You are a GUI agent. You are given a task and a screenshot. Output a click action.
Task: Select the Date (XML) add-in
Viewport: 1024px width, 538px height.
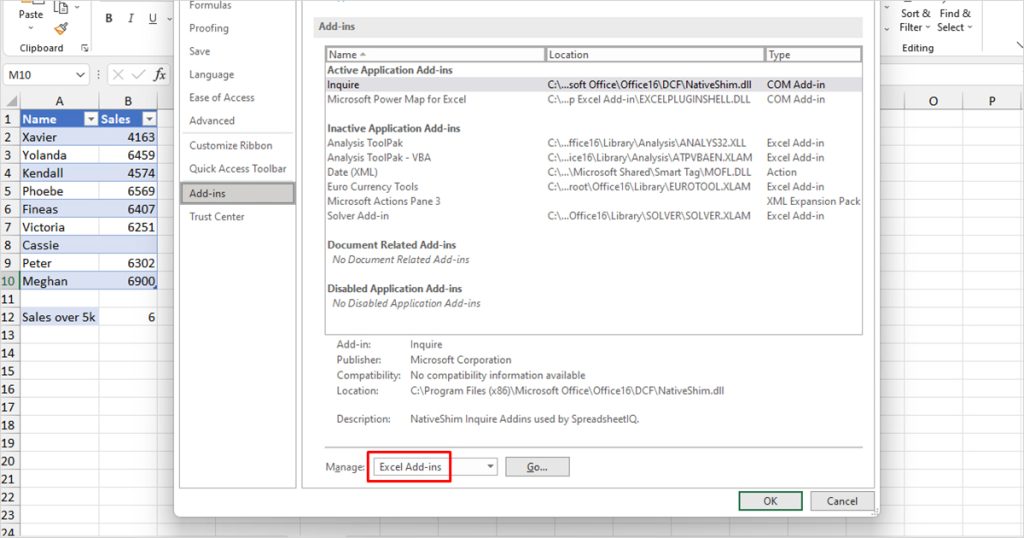point(594,172)
